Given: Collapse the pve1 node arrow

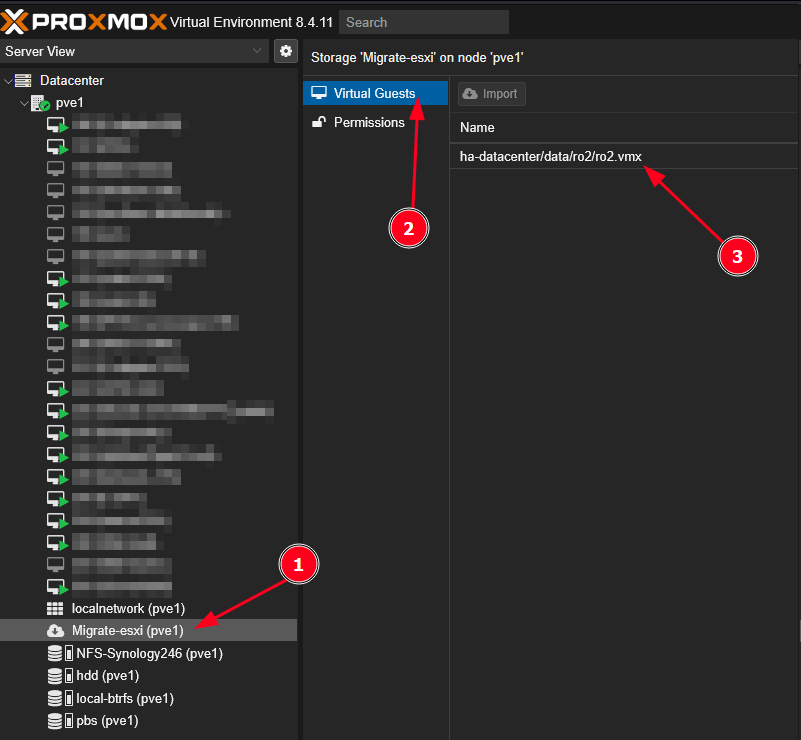Looking at the screenshot, I should pos(23,103).
